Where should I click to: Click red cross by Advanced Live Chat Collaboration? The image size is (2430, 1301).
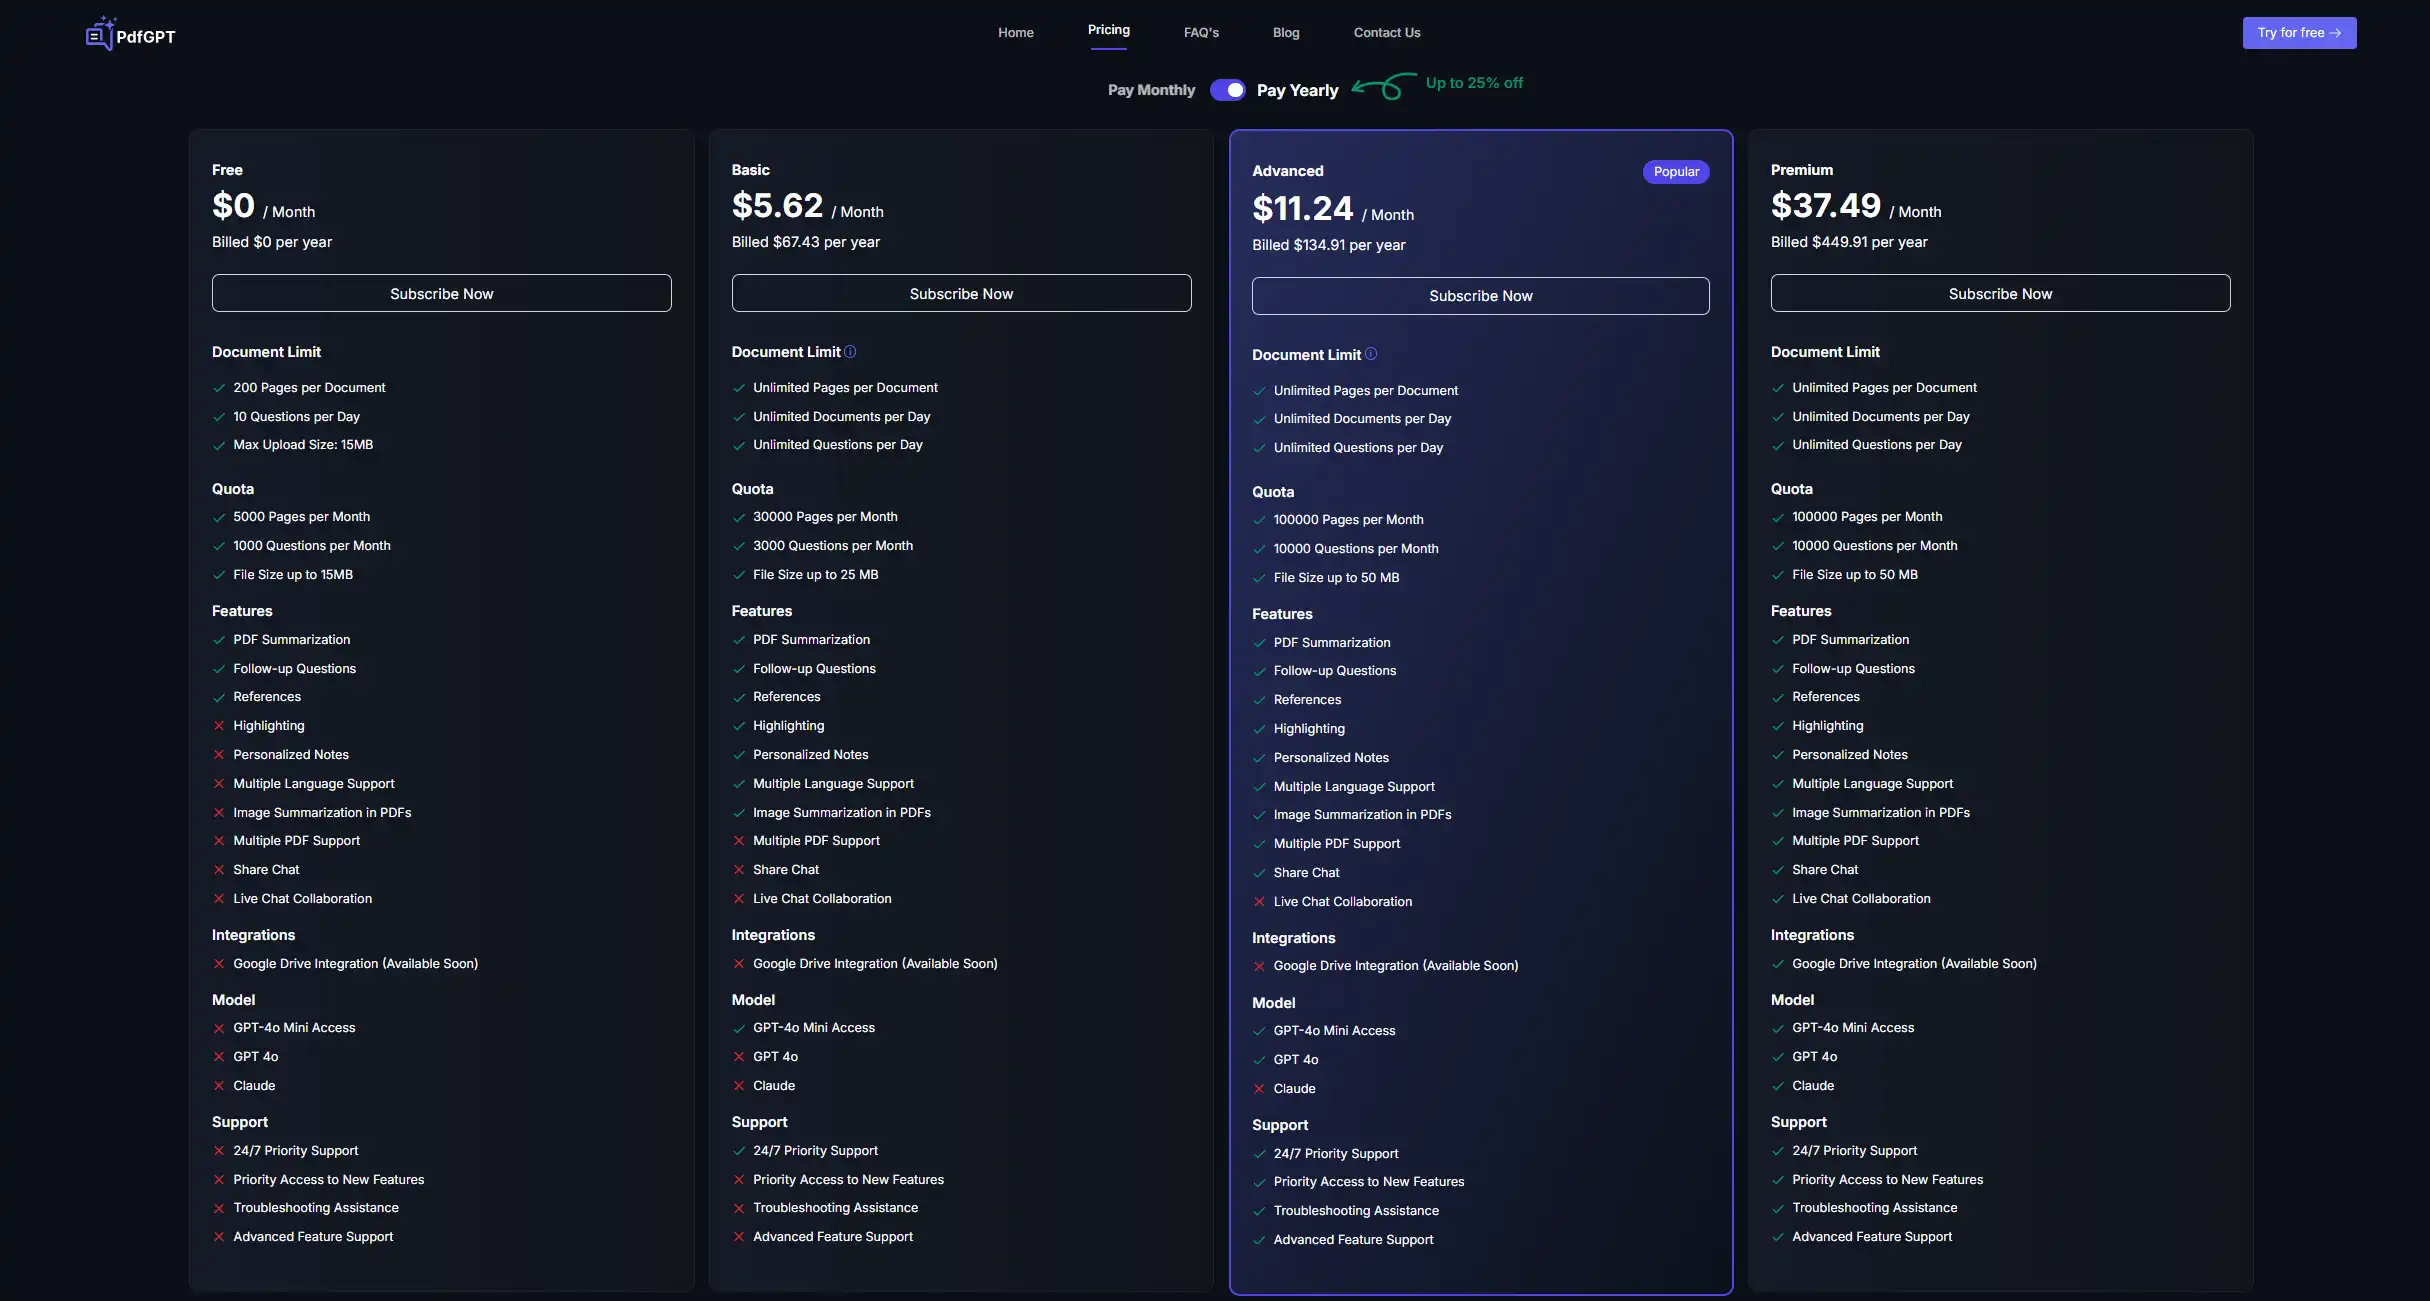[1259, 902]
